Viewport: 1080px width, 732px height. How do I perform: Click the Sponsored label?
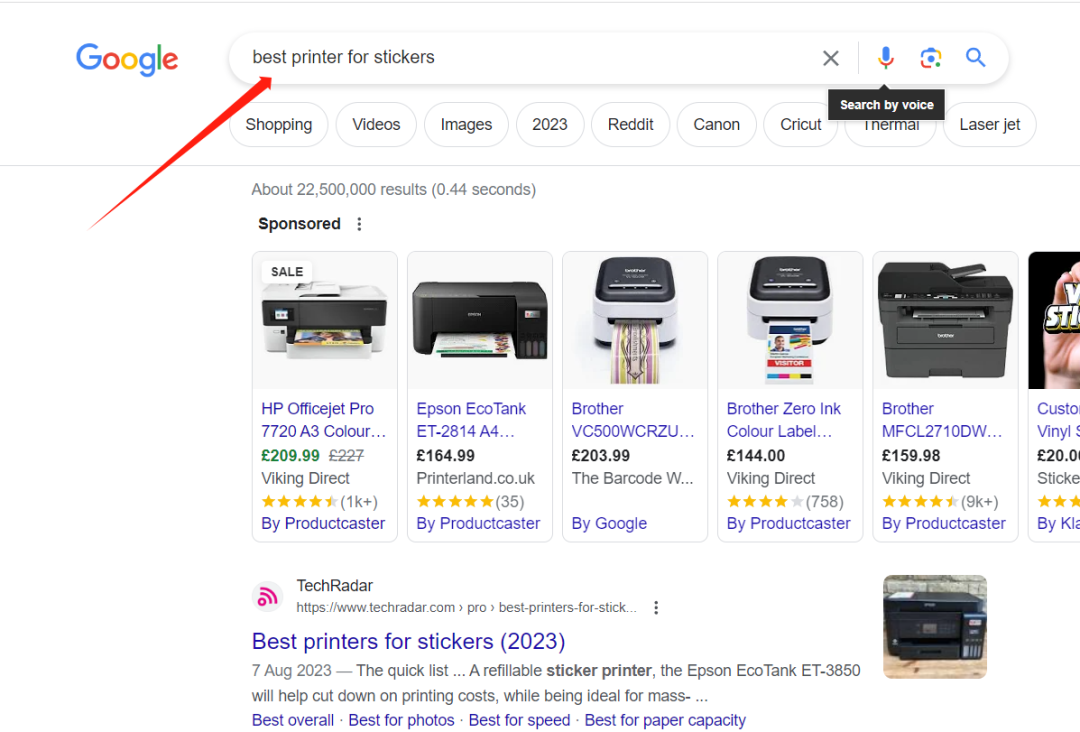coord(299,224)
